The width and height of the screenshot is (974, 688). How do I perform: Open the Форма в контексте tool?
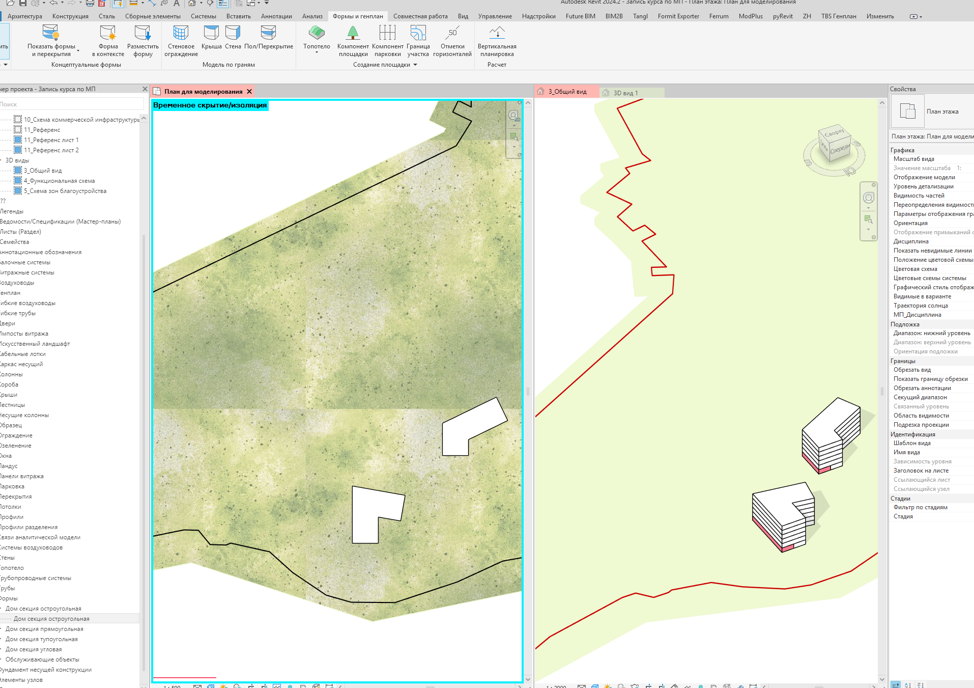click(x=108, y=41)
